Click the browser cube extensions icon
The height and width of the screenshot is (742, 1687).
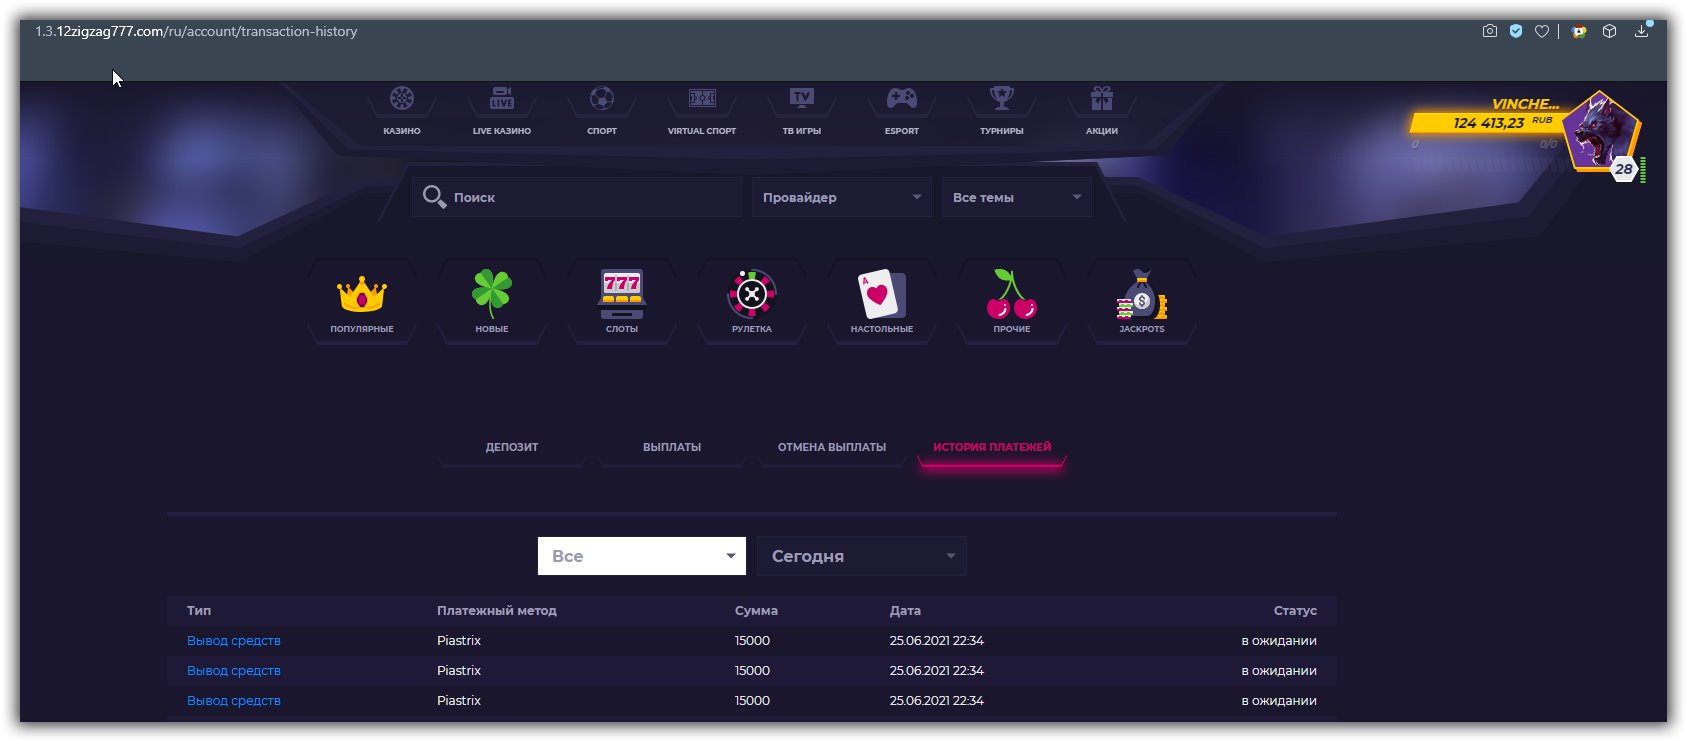point(1609,32)
